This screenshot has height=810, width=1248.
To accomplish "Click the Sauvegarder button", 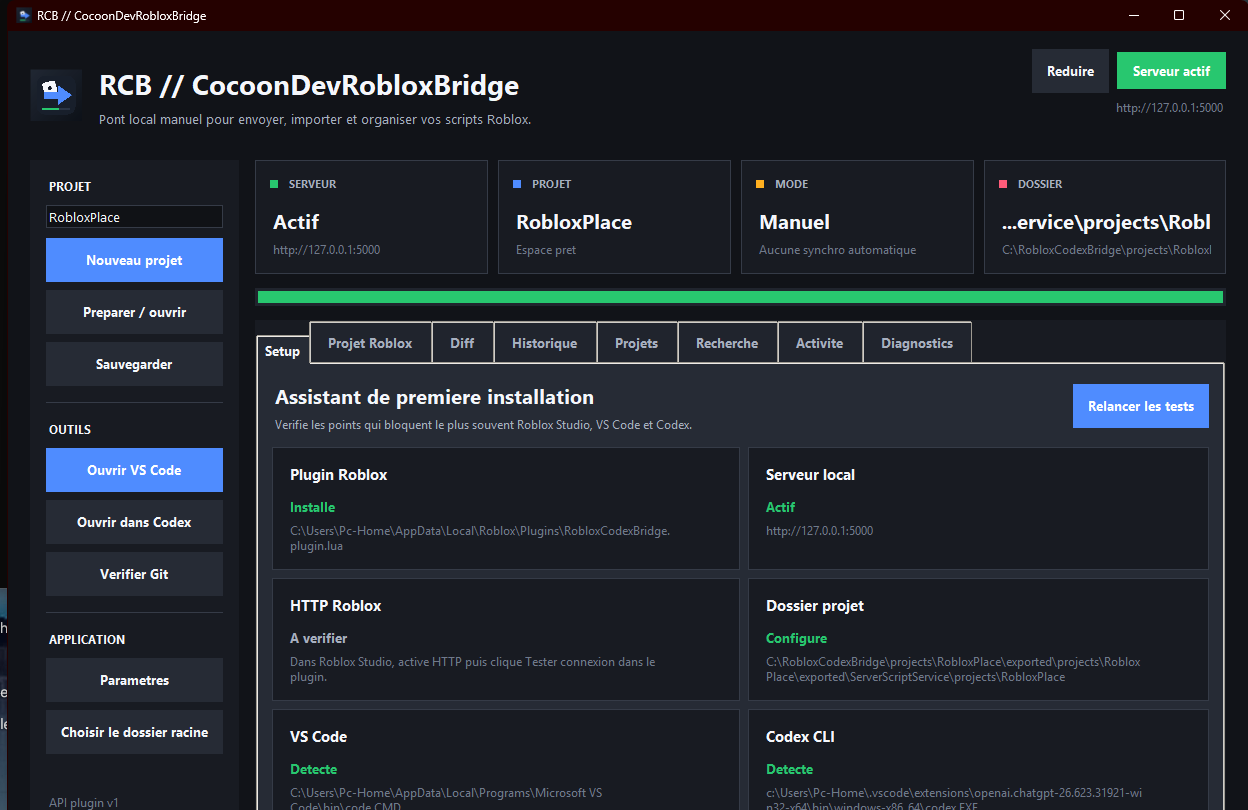I will click(134, 364).
